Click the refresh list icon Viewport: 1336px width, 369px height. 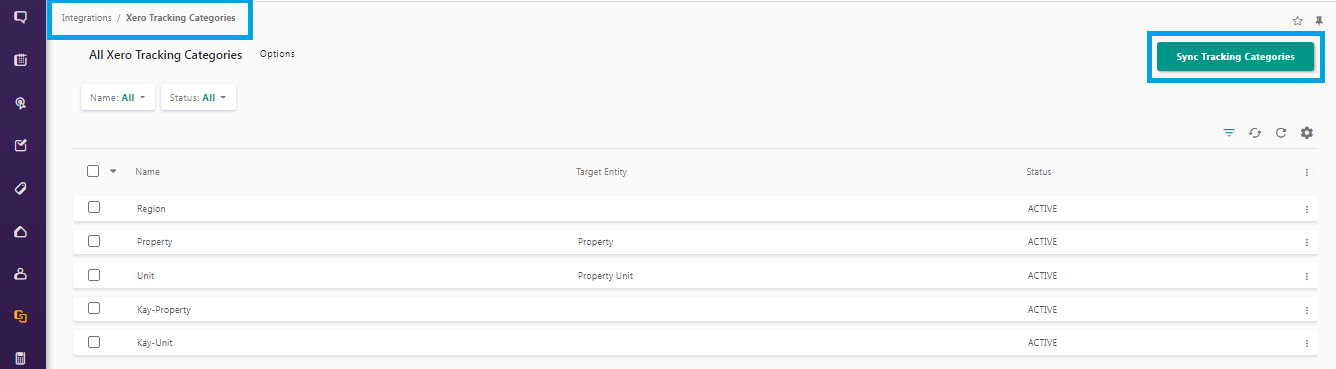pyautogui.click(x=1280, y=133)
